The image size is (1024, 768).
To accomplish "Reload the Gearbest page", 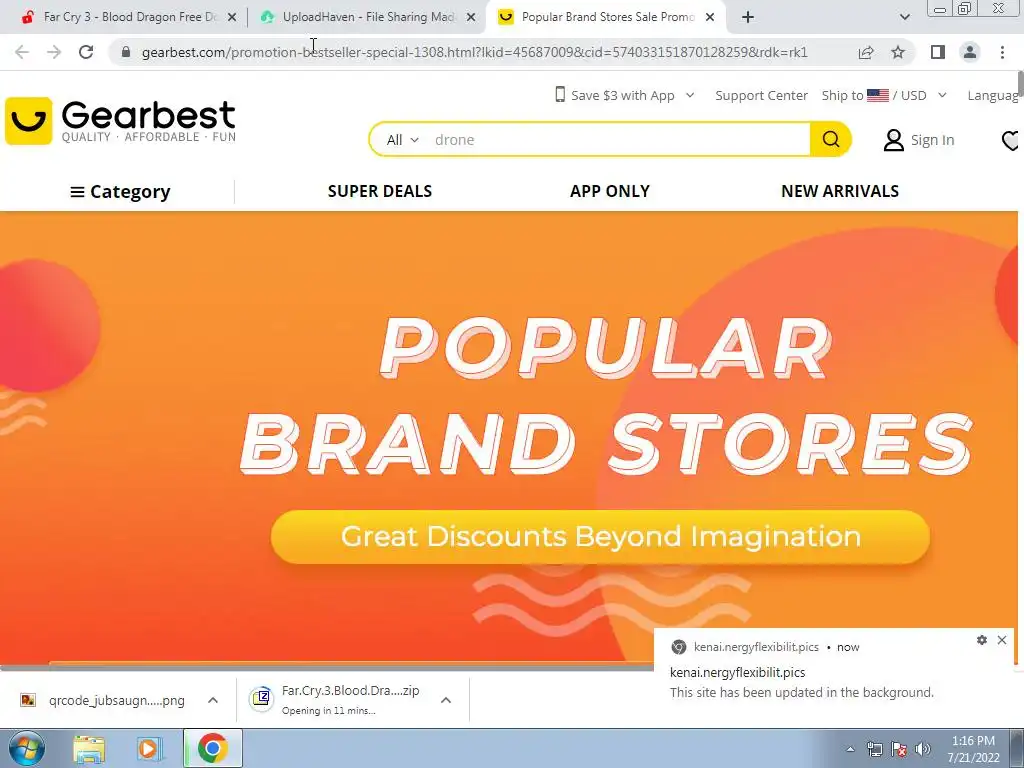I will click(86, 52).
